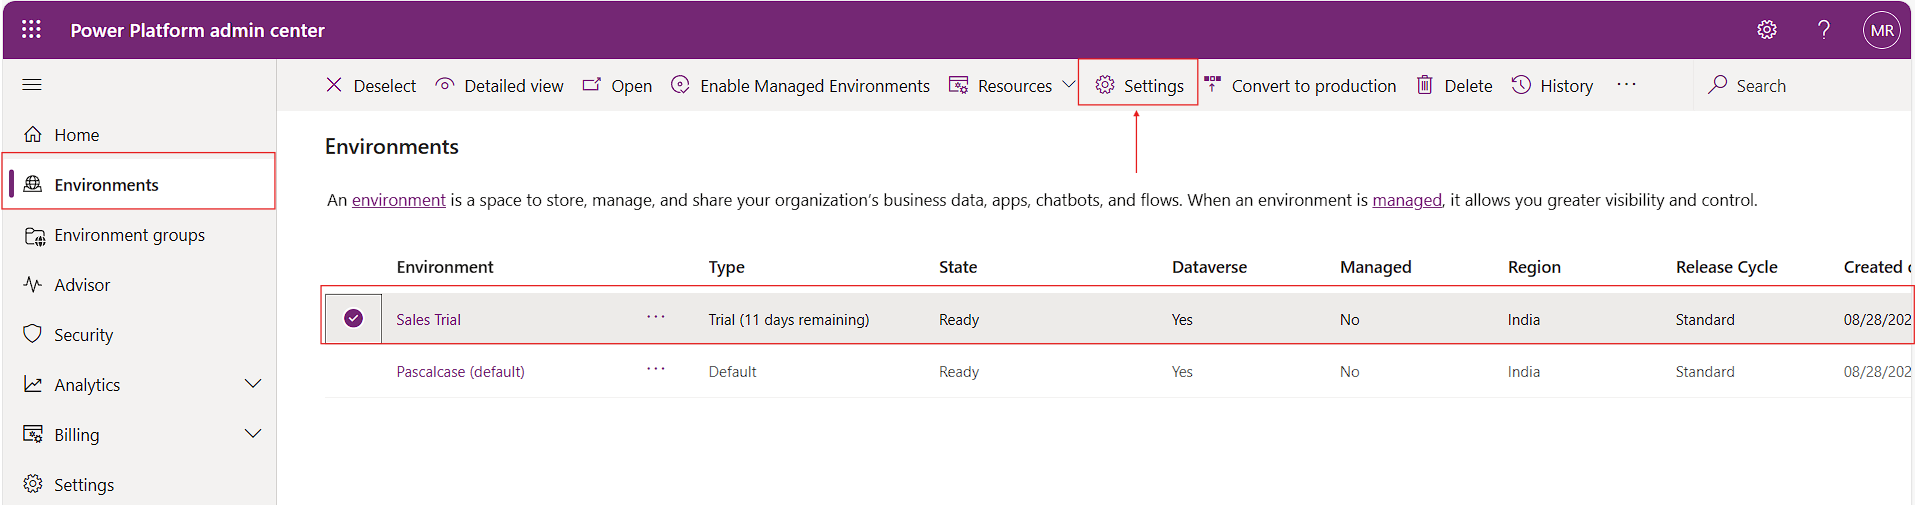The height and width of the screenshot is (505, 1915).
Task: Follow the "managed" link in the description
Action: (x=1406, y=200)
